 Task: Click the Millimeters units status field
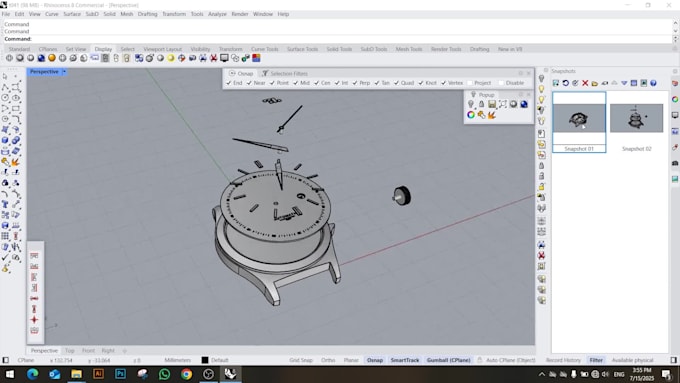click(x=177, y=360)
